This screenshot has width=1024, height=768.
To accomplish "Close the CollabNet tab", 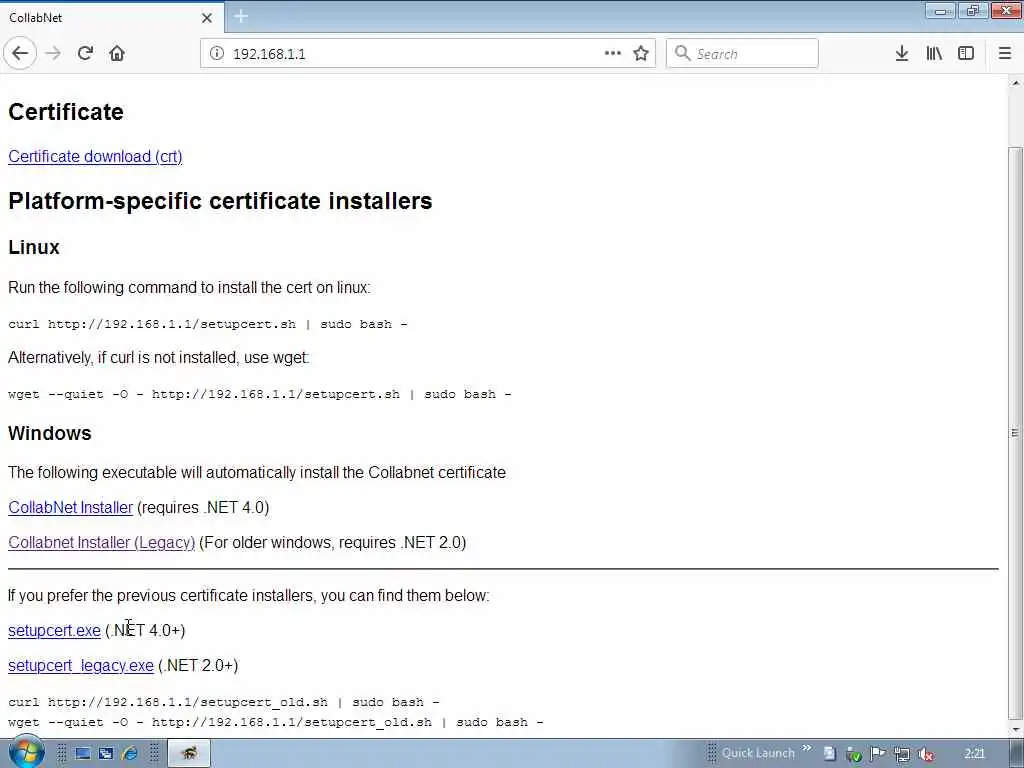I will click(207, 18).
